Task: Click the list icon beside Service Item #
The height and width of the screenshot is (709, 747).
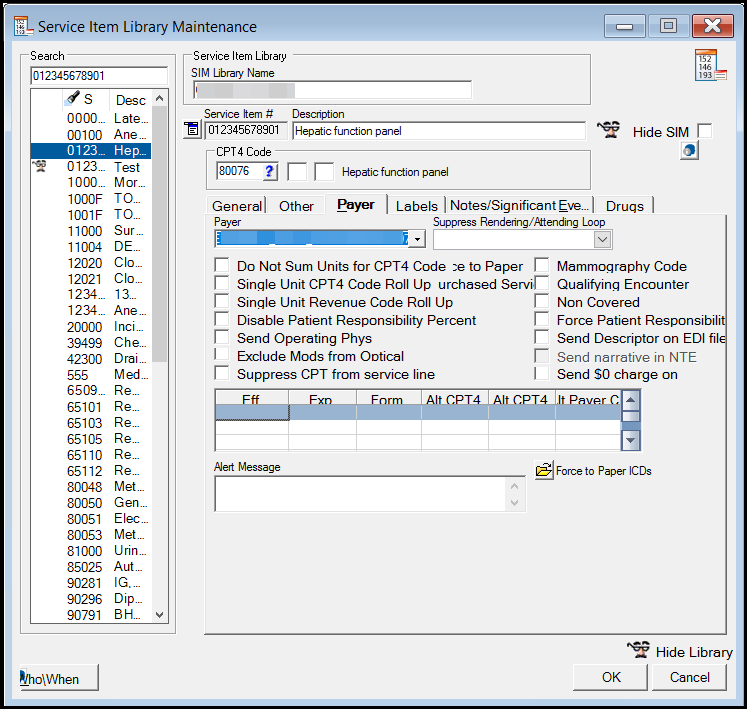Action: click(x=192, y=129)
